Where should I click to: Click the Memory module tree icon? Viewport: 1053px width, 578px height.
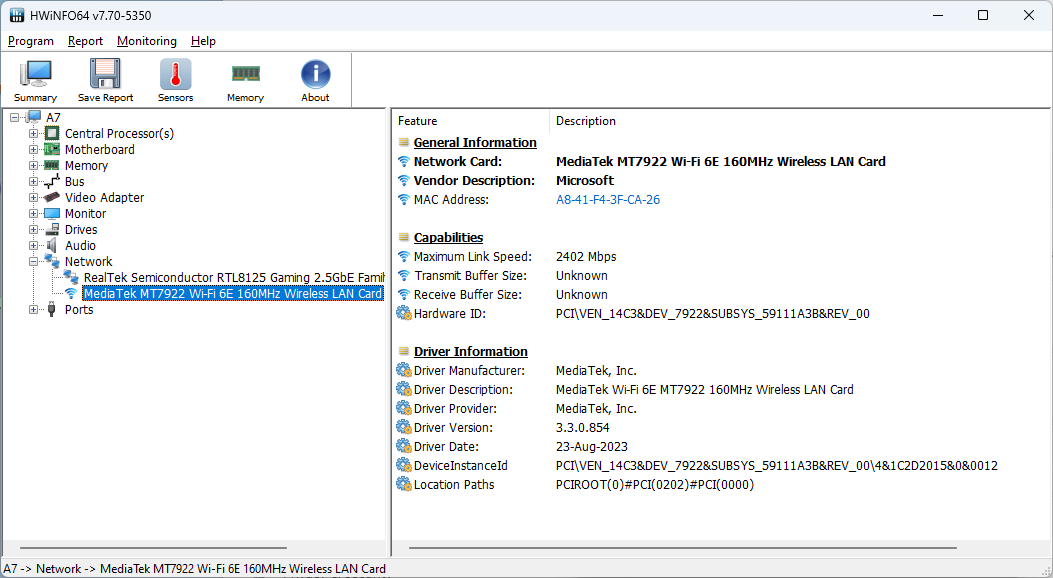(x=52, y=165)
